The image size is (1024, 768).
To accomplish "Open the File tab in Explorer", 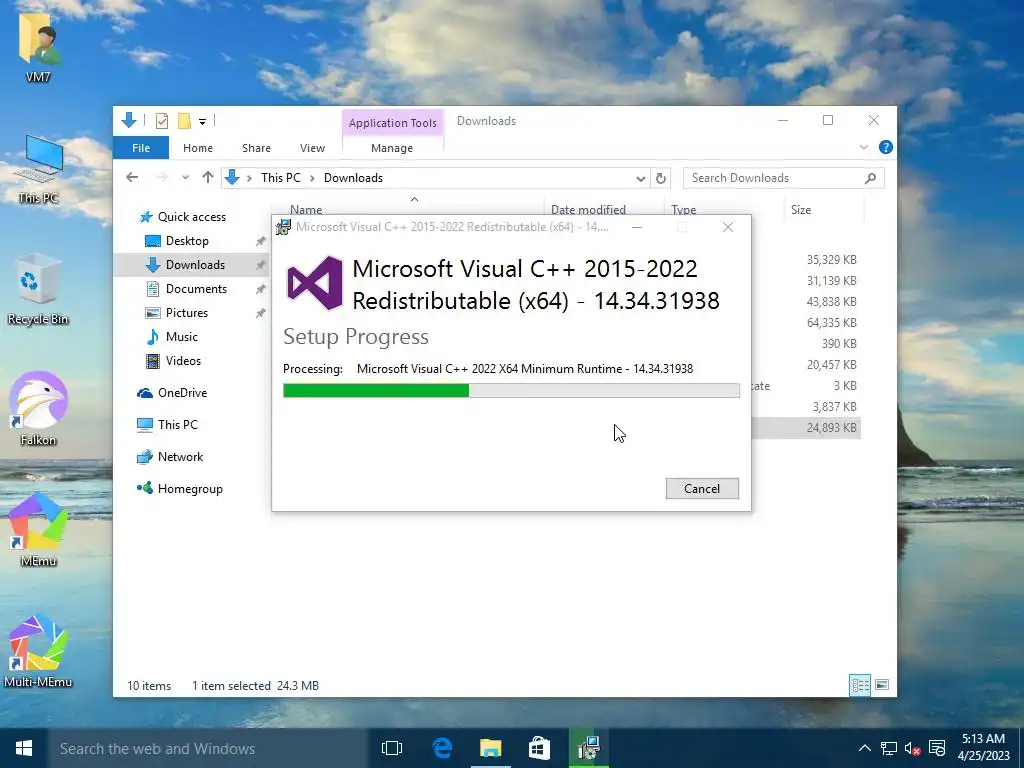I will click(141, 148).
